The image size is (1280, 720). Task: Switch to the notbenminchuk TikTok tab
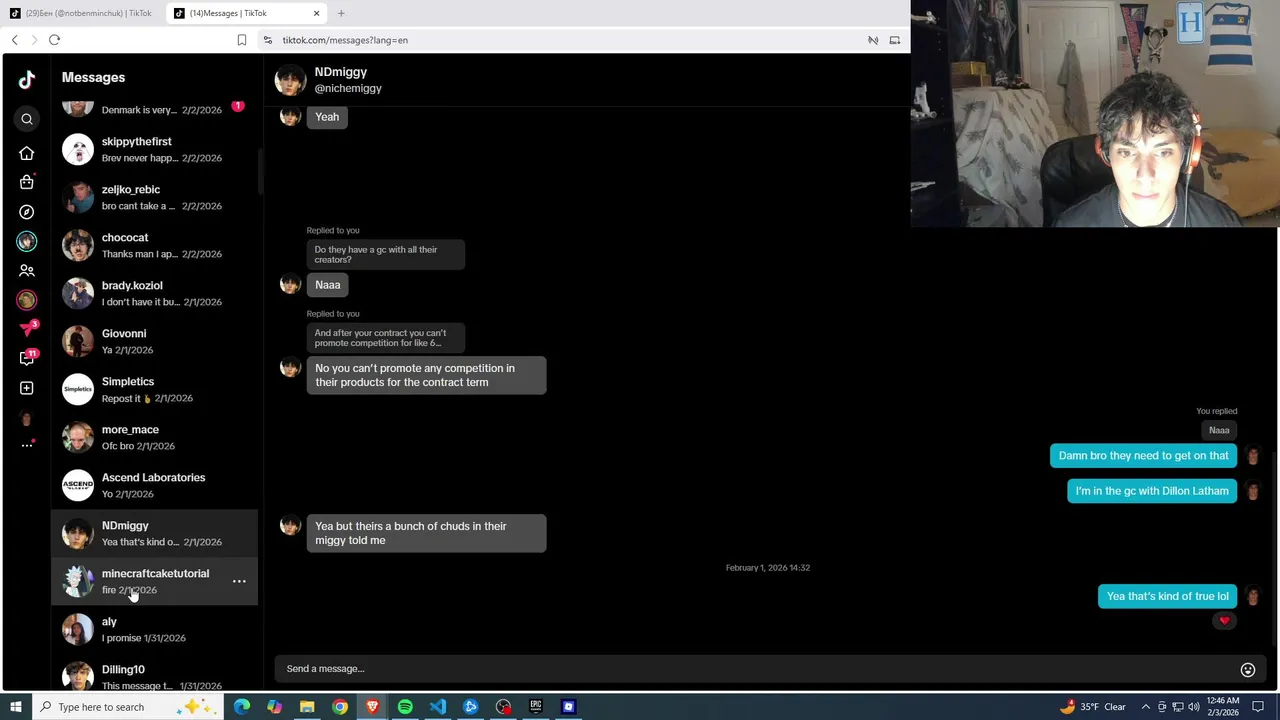81,13
